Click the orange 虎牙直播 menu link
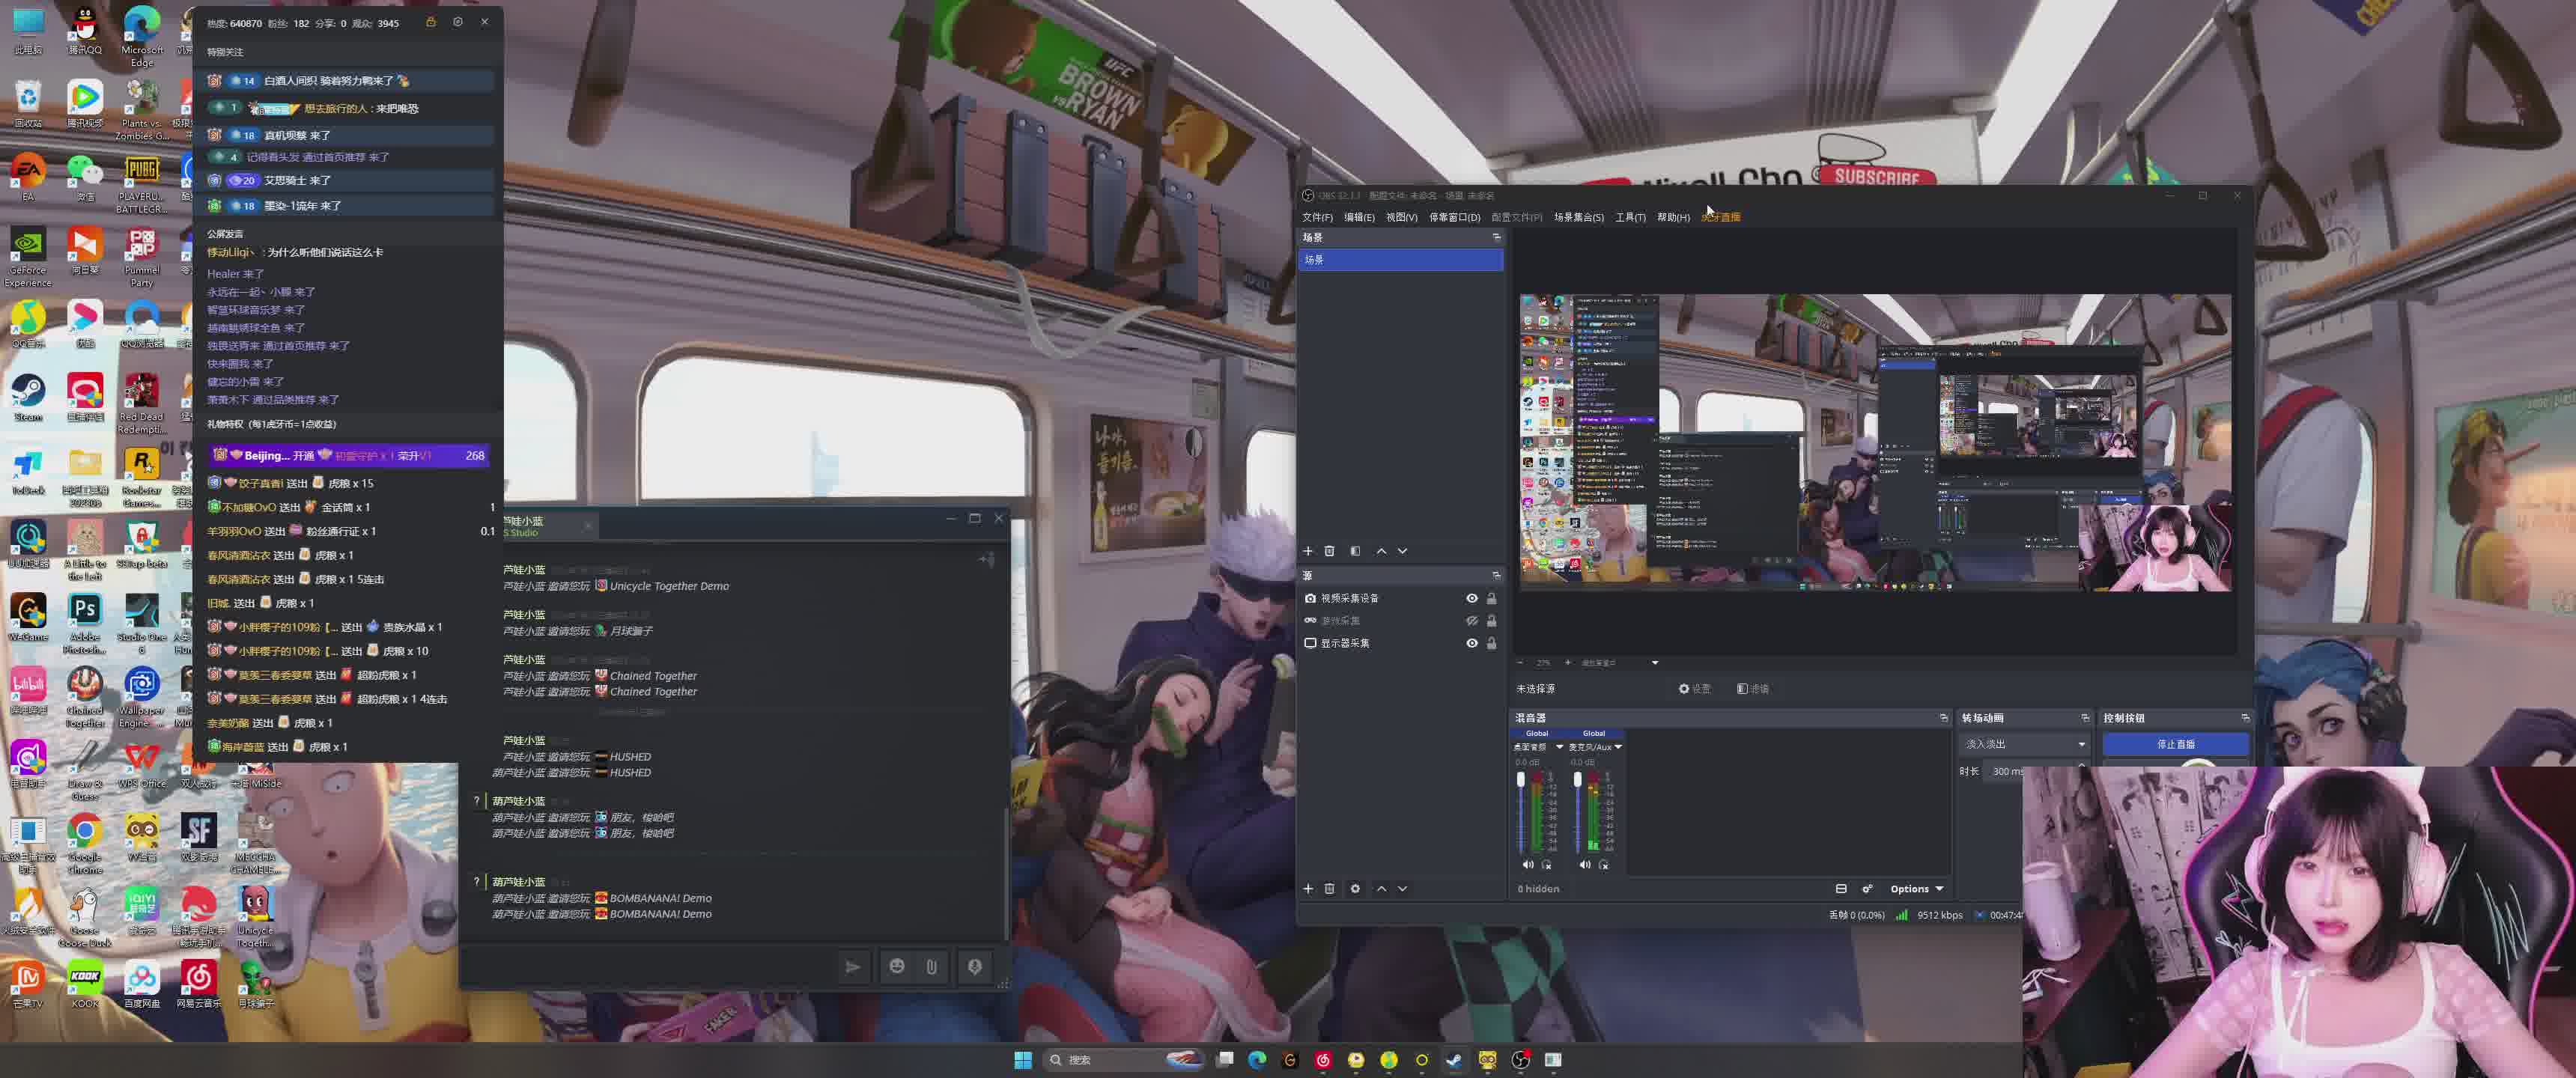 [1720, 217]
